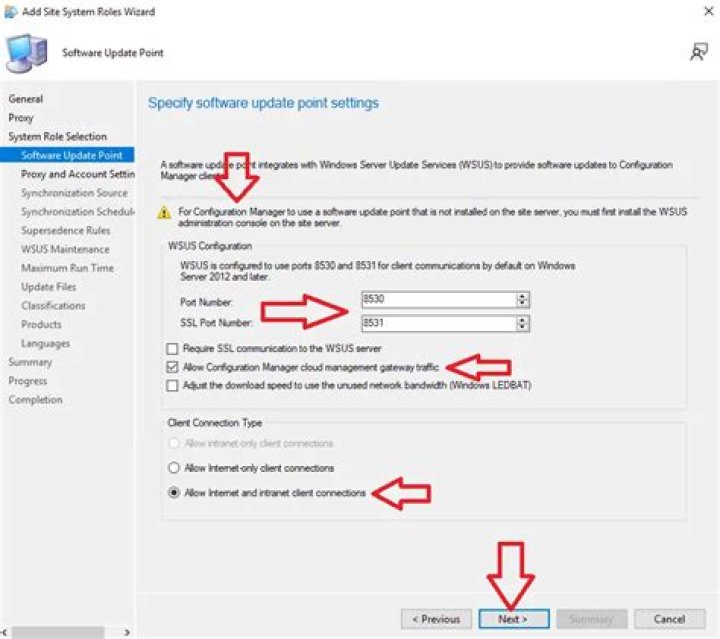Select the Software Update Point step

(68, 155)
